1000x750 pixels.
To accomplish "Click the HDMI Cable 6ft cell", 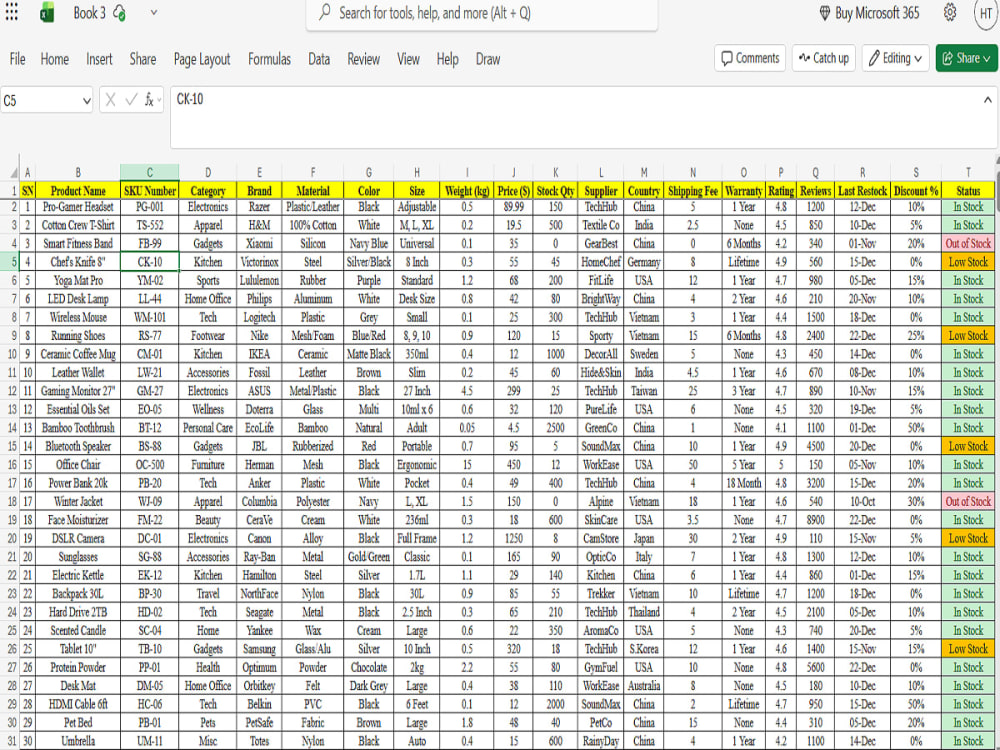I will [78, 704].
